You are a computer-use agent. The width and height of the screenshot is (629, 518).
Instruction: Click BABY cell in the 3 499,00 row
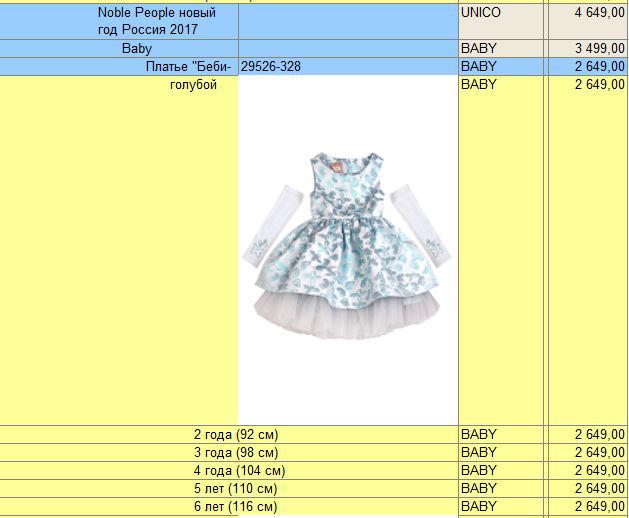tap(479, 48)
